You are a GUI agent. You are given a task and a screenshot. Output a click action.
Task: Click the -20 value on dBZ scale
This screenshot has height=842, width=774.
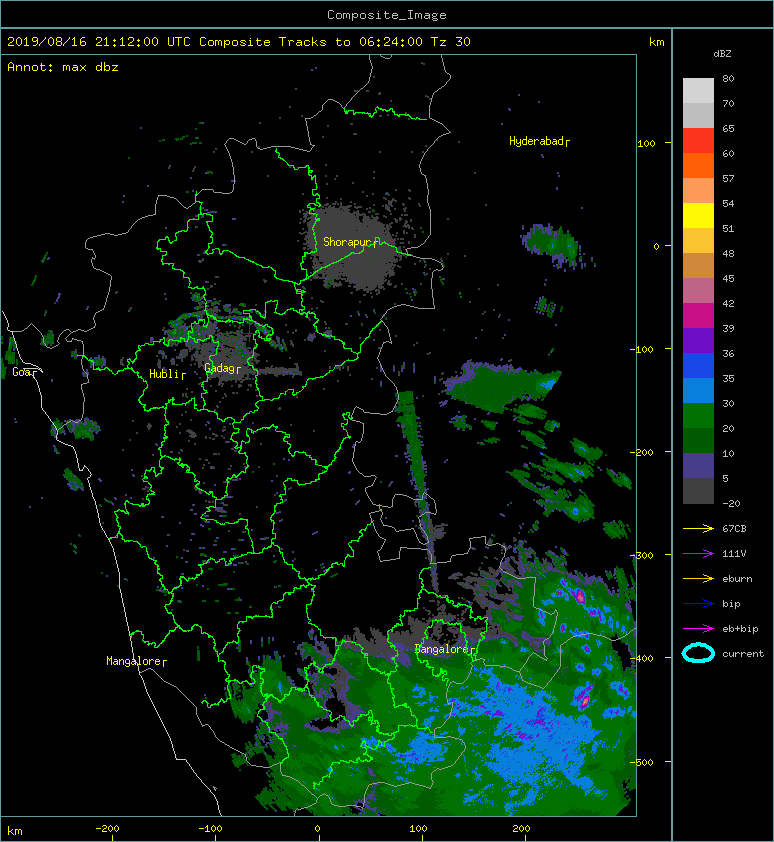pyautogui.click(x=732, y=504)
